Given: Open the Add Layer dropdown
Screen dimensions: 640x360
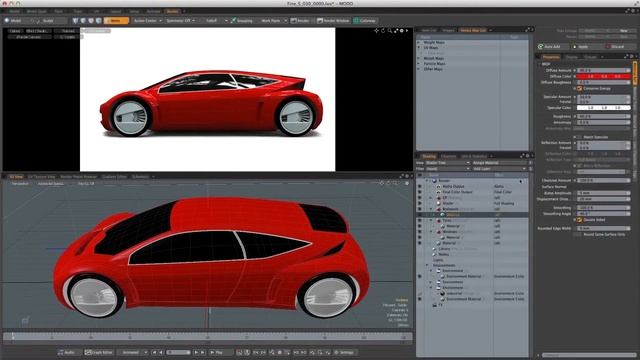Looking at the screenshot, I should [x=499, y=169].
